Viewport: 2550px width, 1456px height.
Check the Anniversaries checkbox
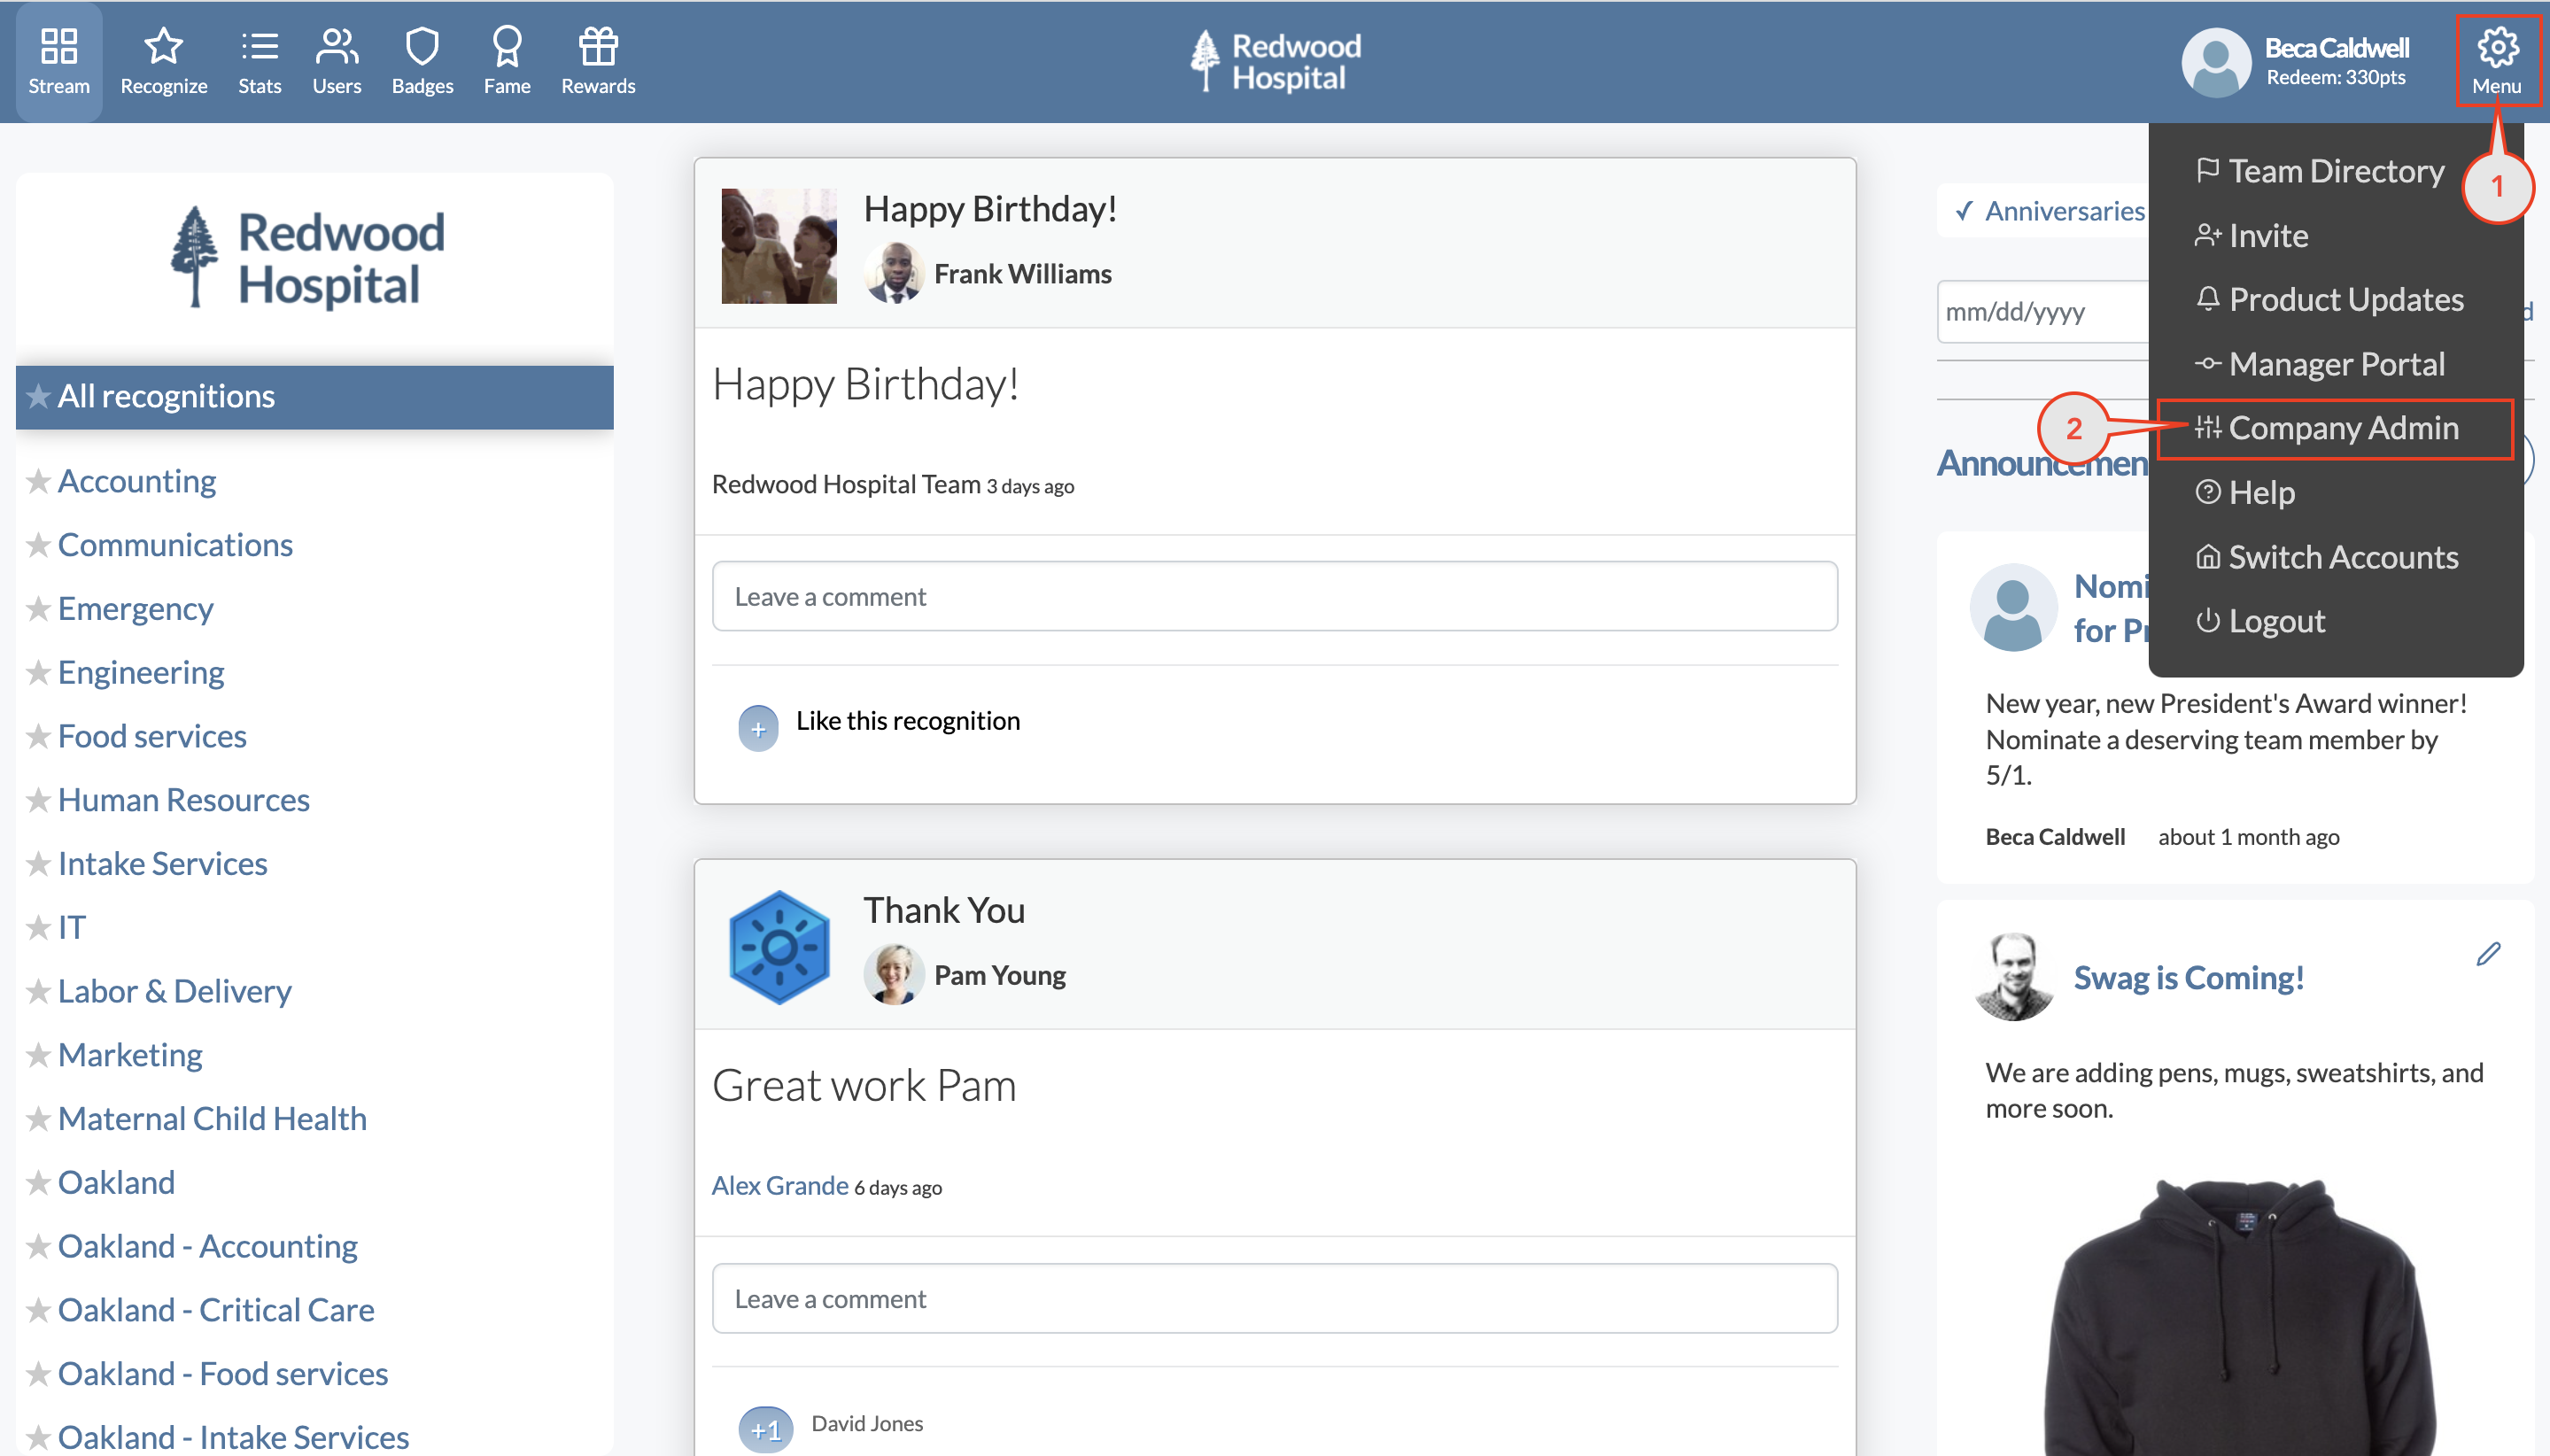tap(1963, 210)
